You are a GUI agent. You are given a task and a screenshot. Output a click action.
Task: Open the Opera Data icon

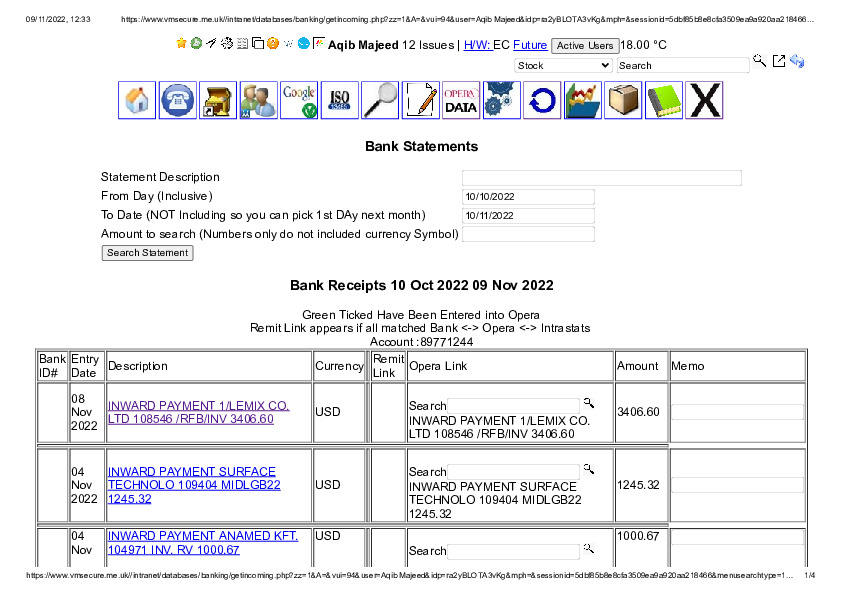[x=461, y=101]
